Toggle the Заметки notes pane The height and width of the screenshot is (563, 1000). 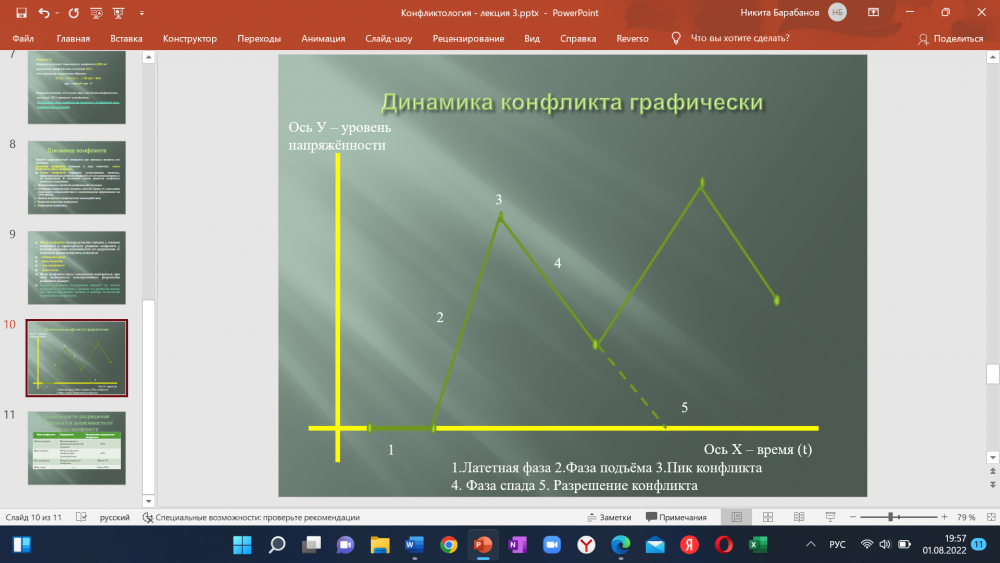609,517
